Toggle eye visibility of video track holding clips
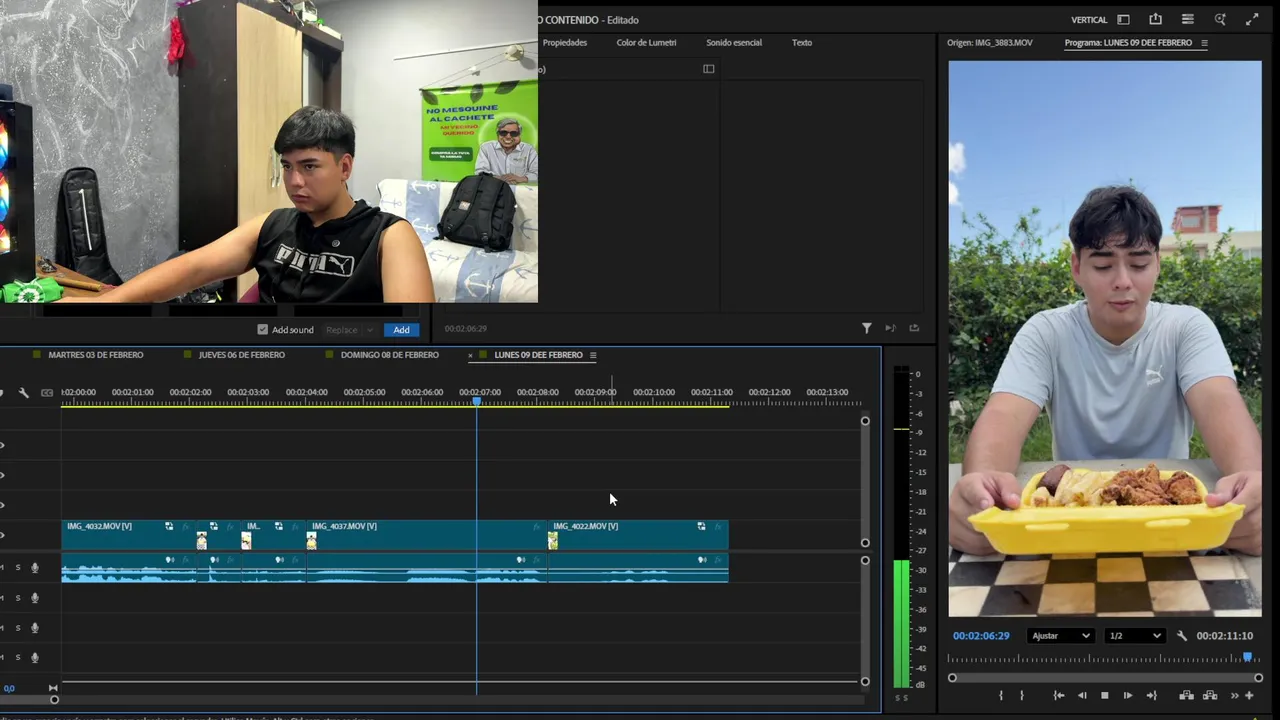 coord(2,535)
